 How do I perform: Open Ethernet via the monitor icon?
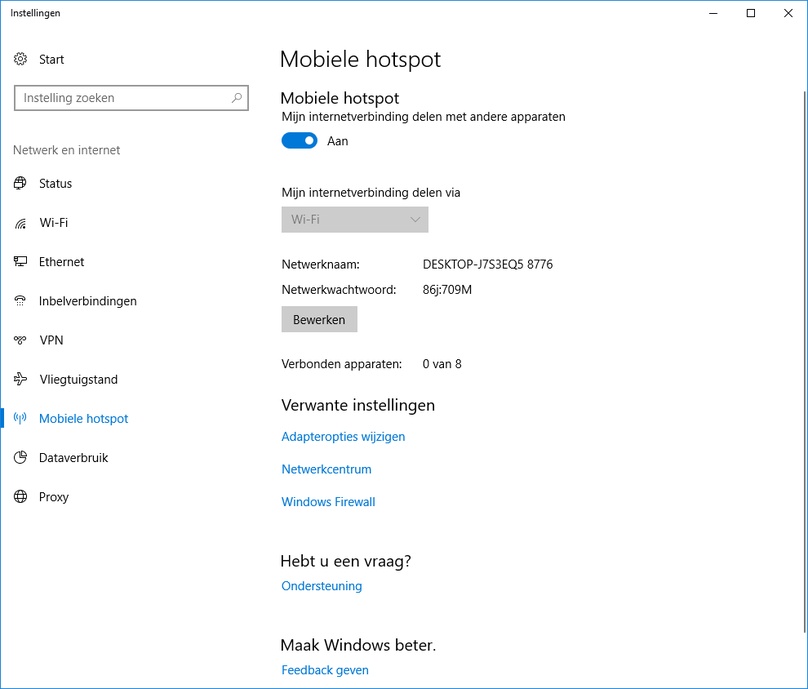tap(20, 261)
